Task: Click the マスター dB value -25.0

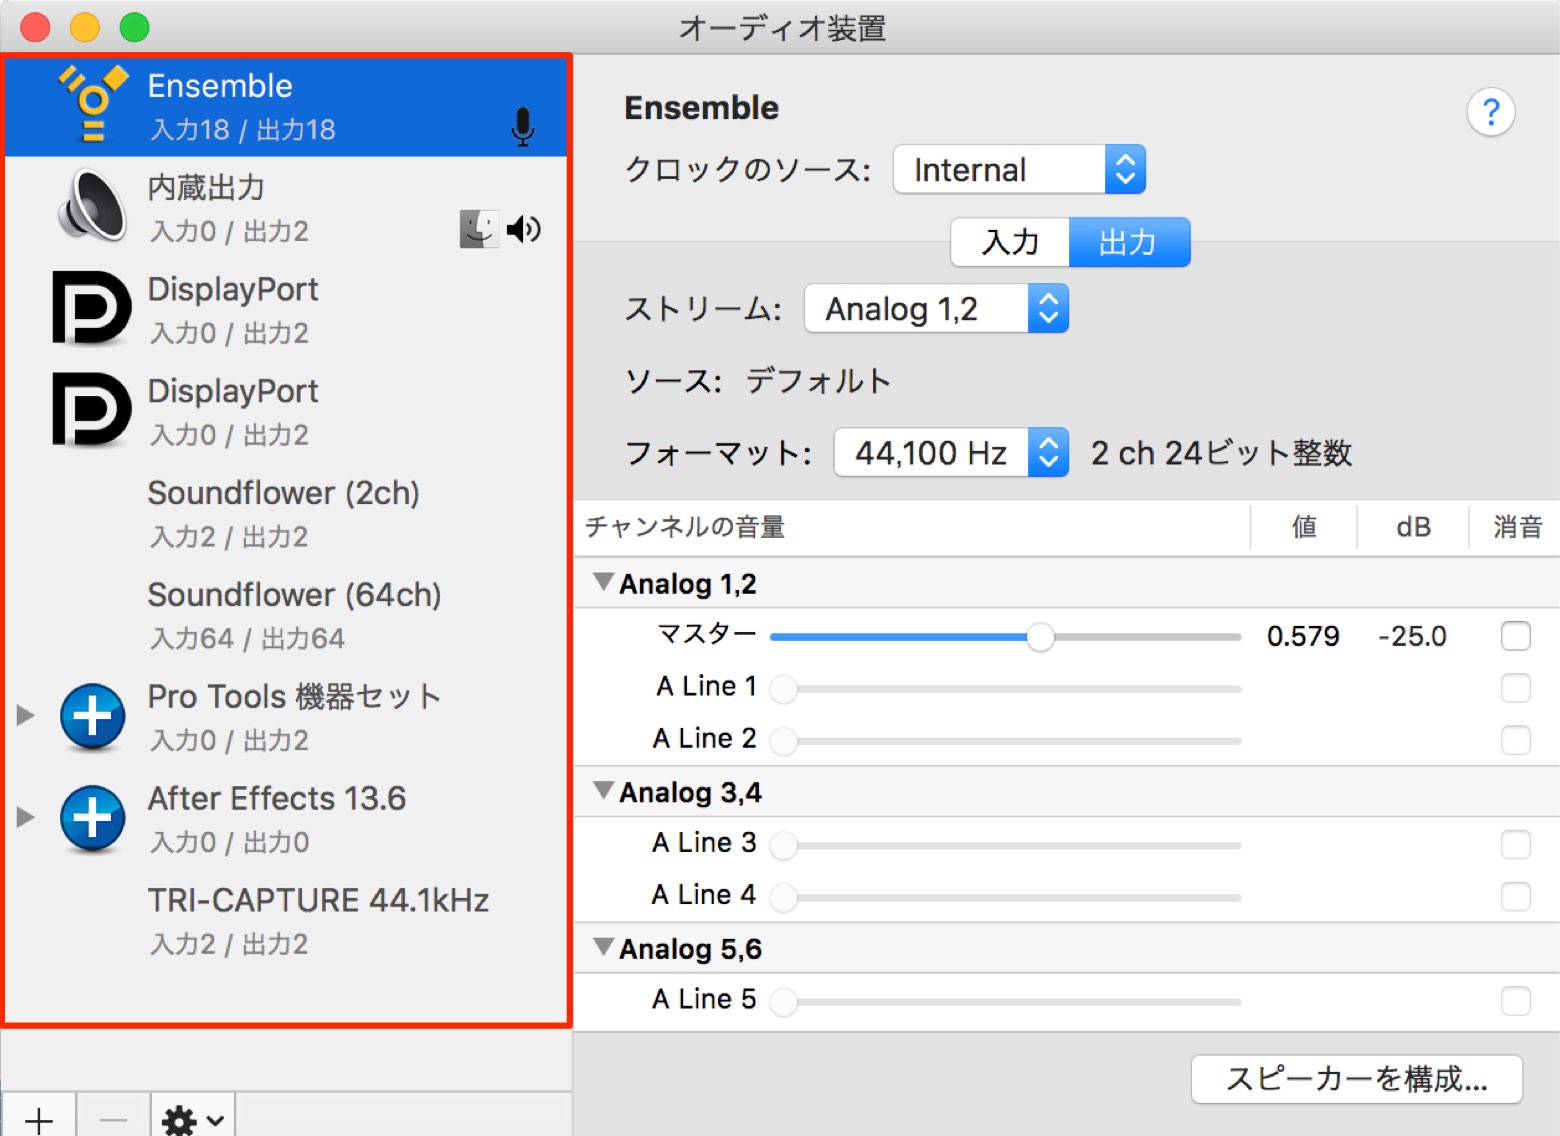Action: [x=1412, y=636]
